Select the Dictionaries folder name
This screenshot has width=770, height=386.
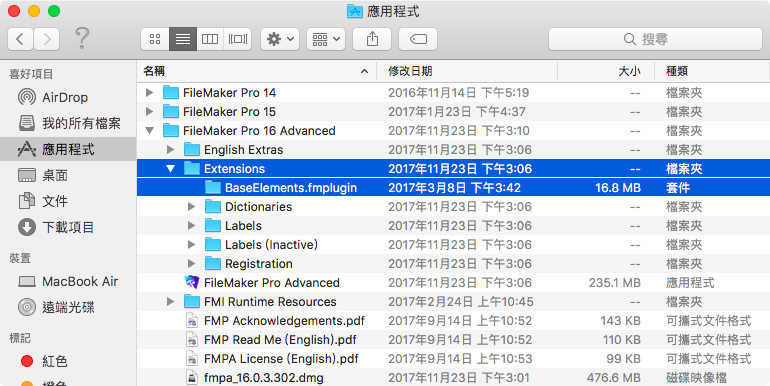(258, 207)
